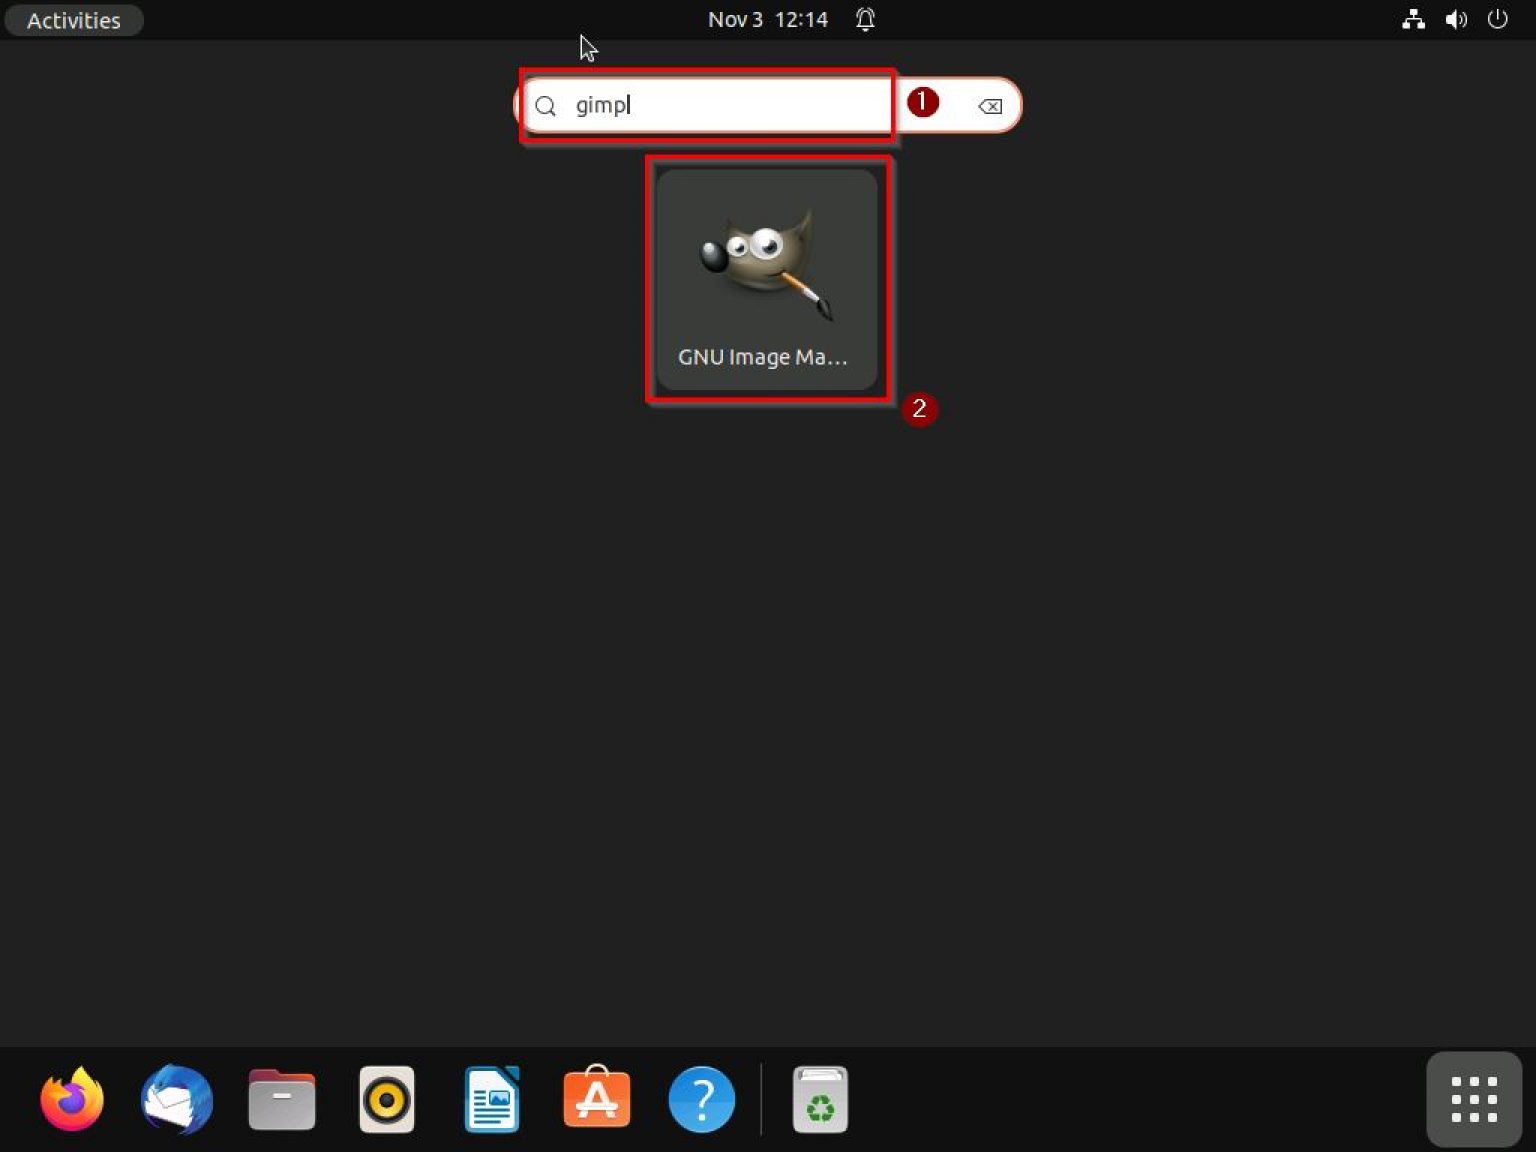
Task: Open the Trash folder
Action: point(820,1098)
